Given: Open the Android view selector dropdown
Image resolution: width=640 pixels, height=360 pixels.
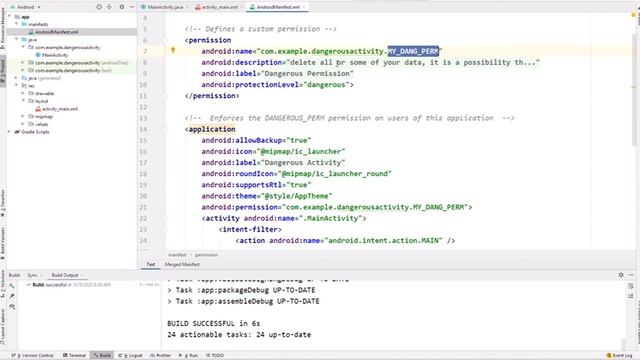Looking at the screenshot, I should 25,7.
